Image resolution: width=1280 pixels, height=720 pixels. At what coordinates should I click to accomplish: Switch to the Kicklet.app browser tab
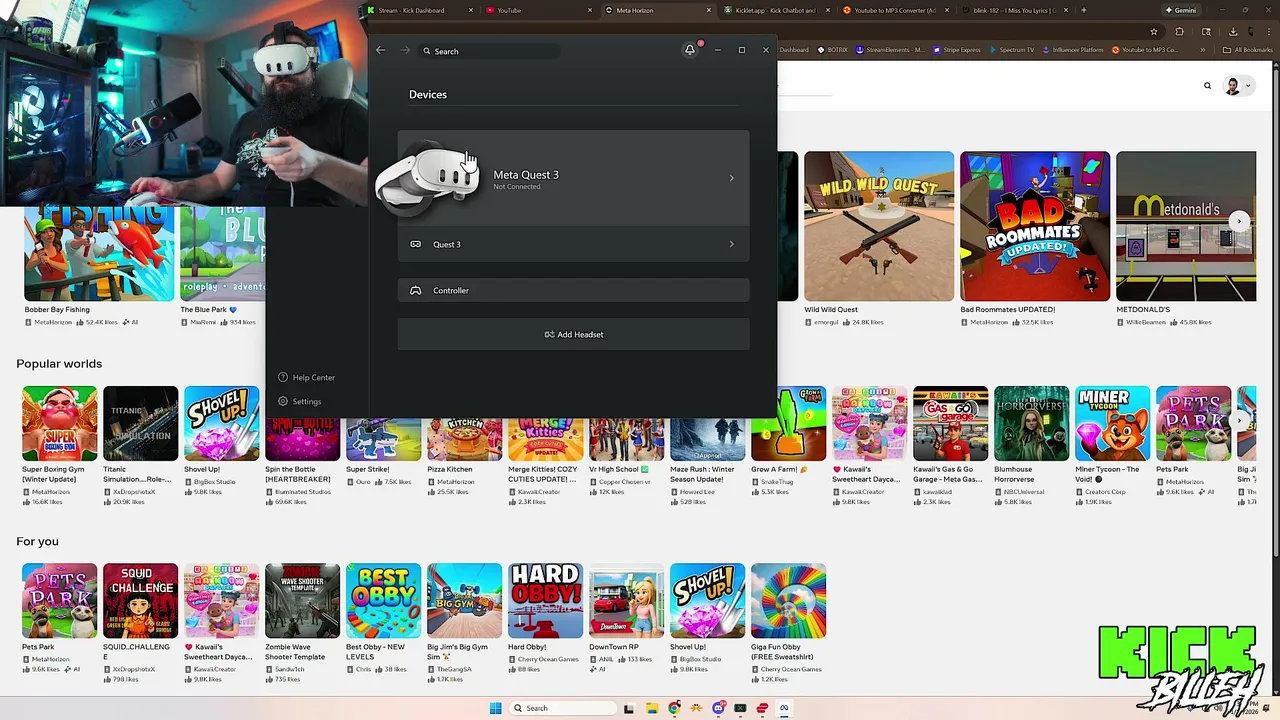coord(778,10)
